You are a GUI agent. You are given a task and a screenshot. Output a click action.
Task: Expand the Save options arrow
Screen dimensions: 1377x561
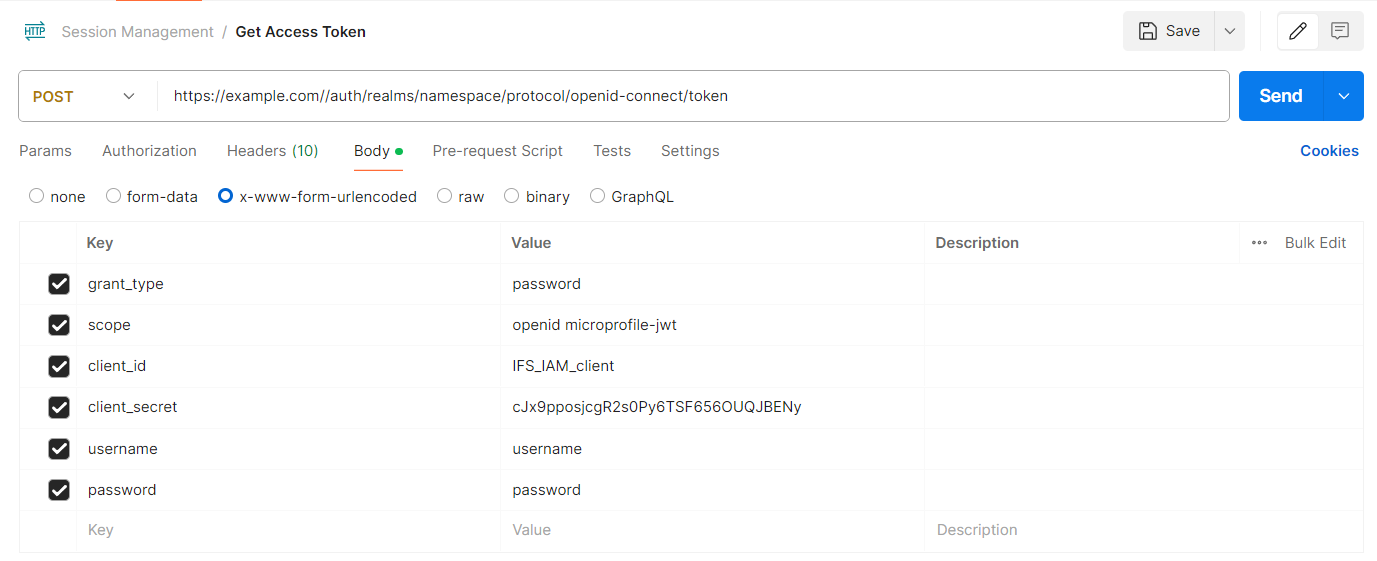click(x=1229, y=31)
